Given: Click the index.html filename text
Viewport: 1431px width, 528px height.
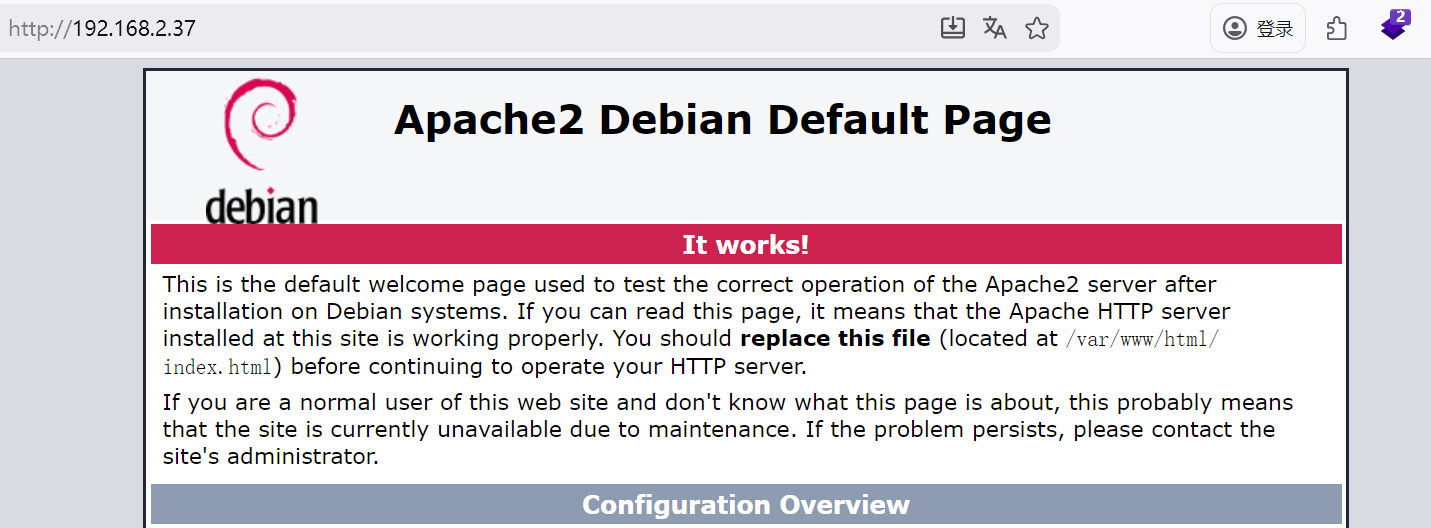Looking at the screenshot, I should click(217, 367).
